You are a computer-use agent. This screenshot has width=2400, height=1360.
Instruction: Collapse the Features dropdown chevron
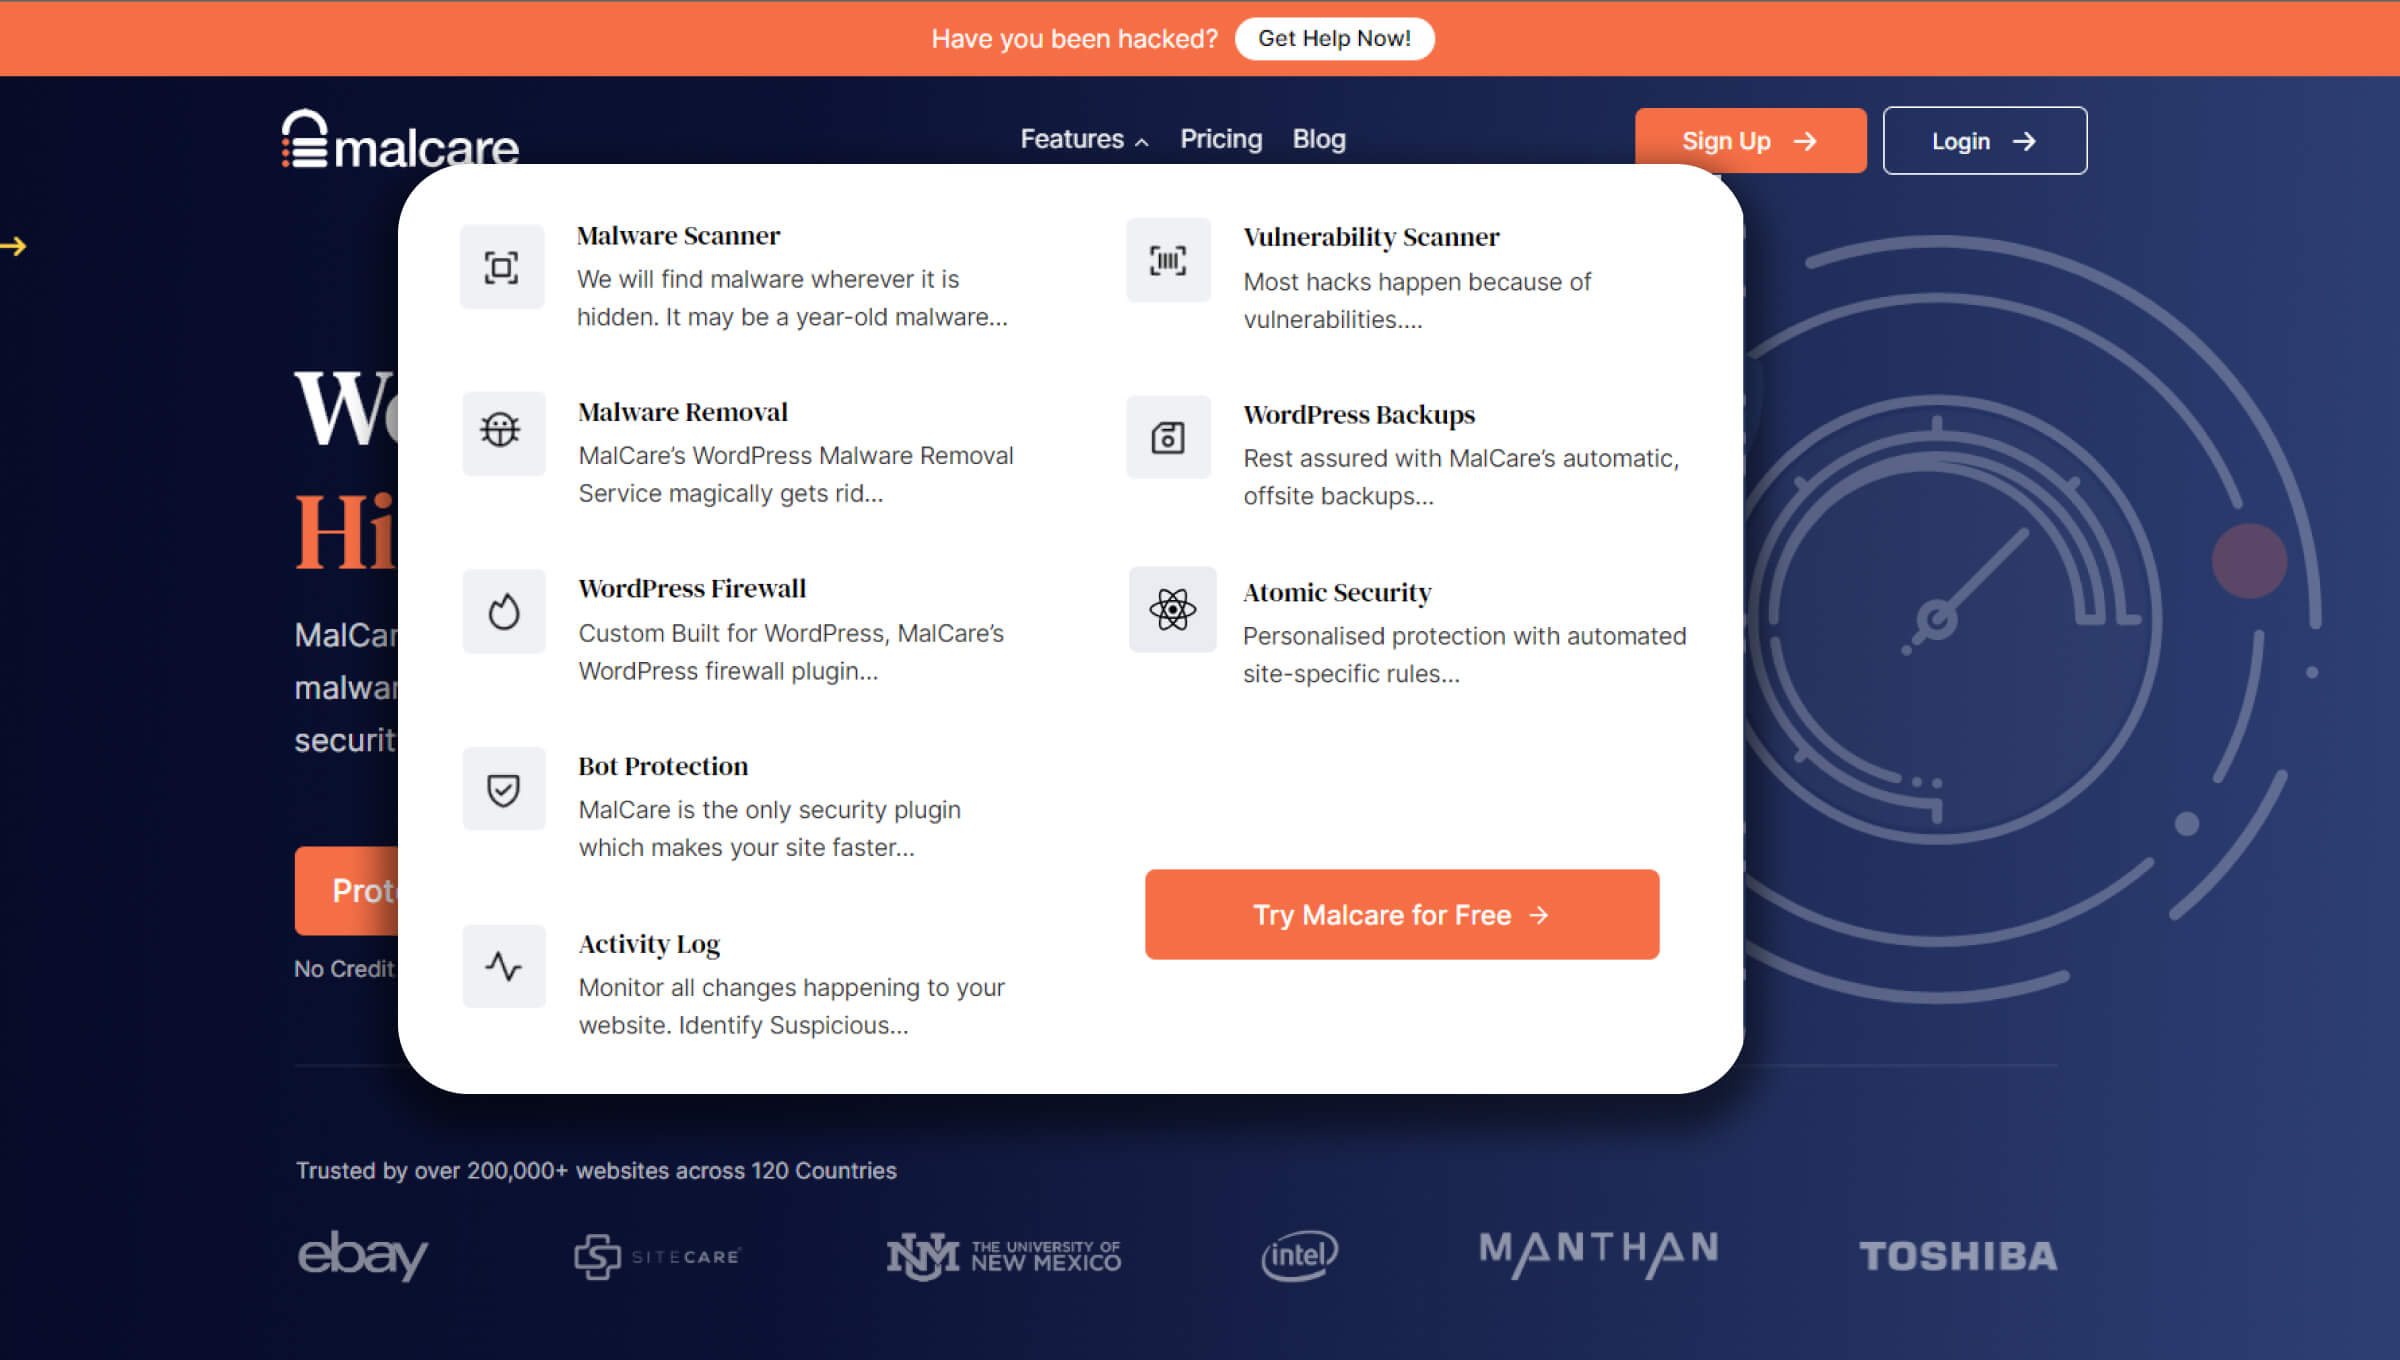pos(1140,143)
